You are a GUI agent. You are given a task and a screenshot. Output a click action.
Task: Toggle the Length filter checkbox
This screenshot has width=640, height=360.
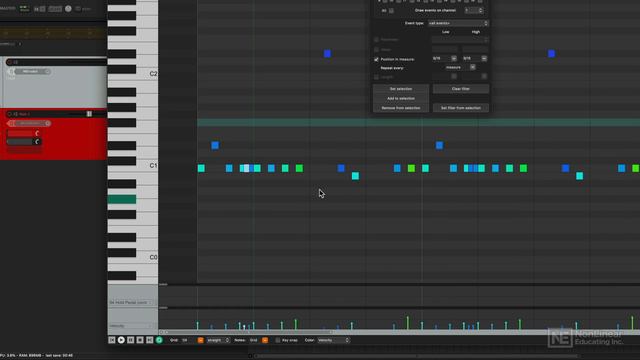(376, 77)
